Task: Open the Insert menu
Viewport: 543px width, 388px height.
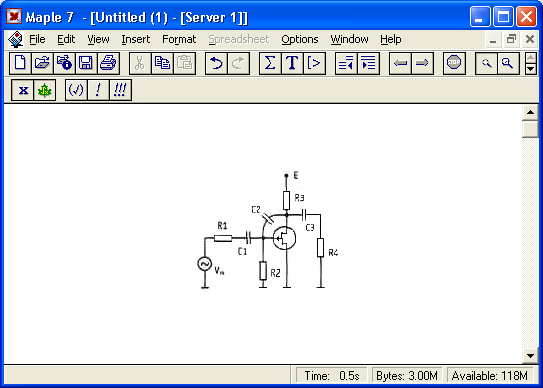Action: (x=136, y=39)
